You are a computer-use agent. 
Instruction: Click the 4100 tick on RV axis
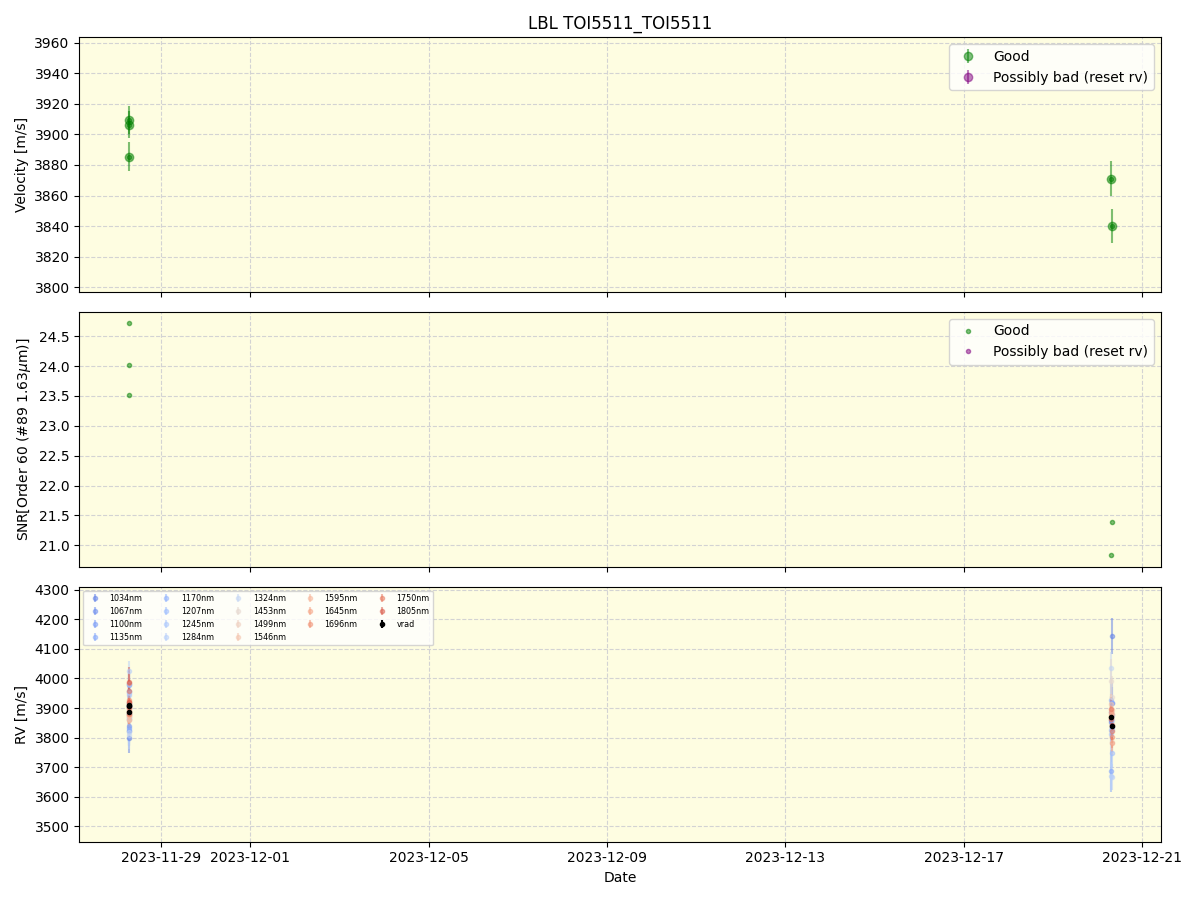click(x=52, y=649)
